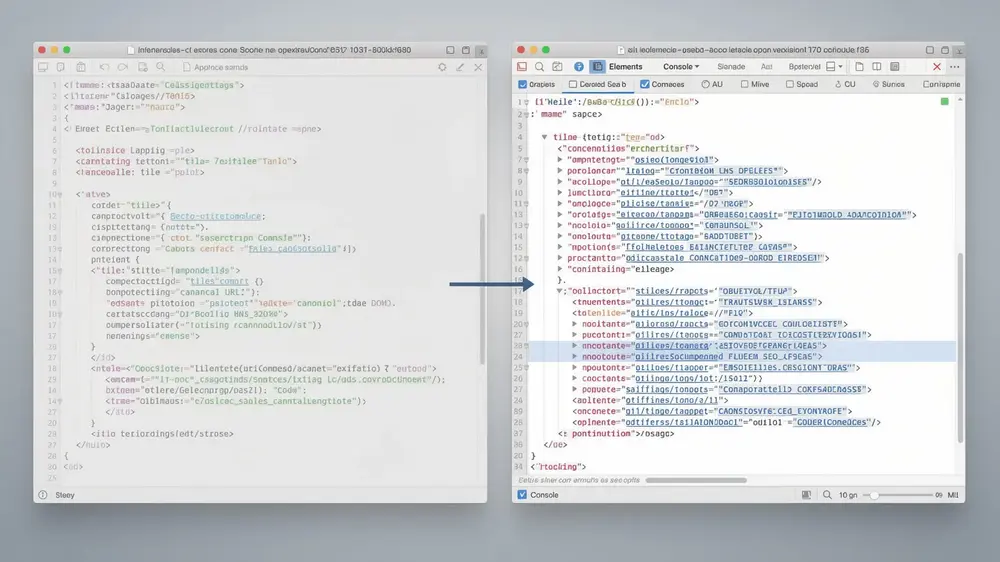The image size is (1000, 562).
Task: Open the left editor's gear settings
Action: coord(442,67)
